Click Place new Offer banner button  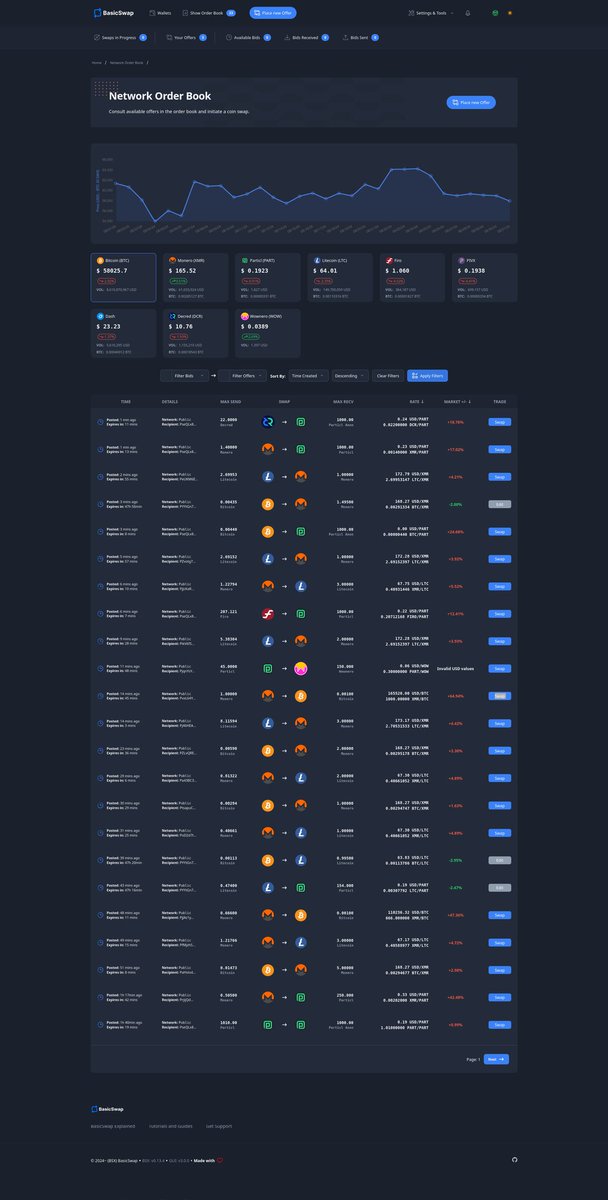471,102
